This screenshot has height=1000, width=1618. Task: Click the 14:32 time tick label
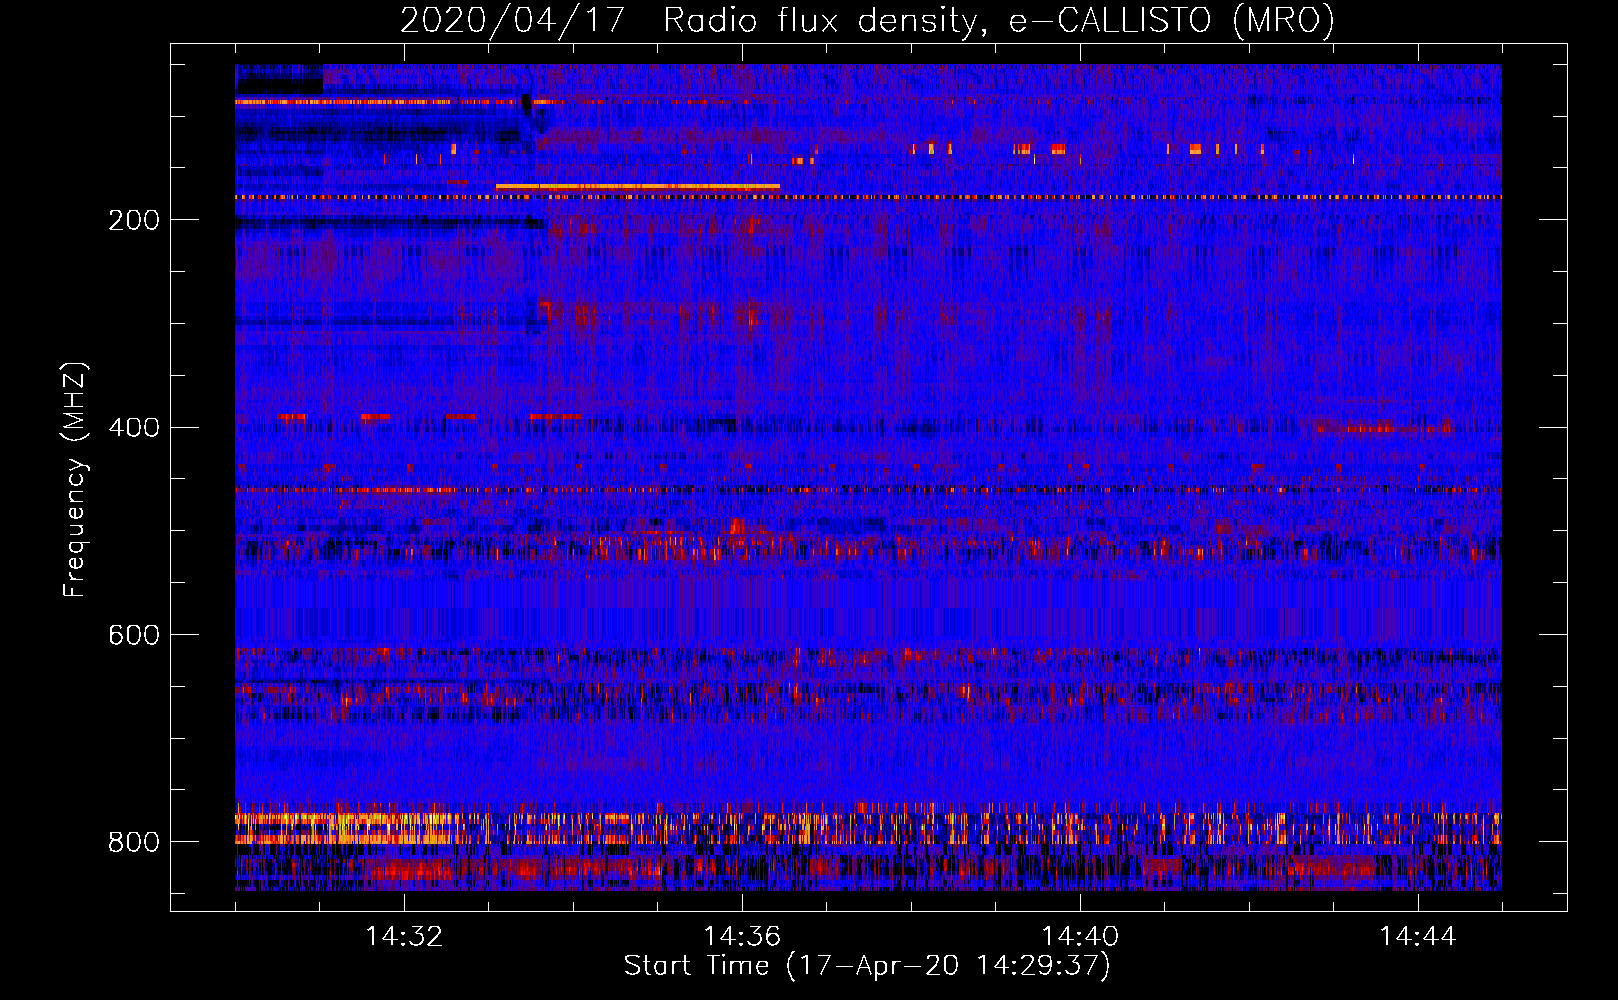tap(404, 936)
